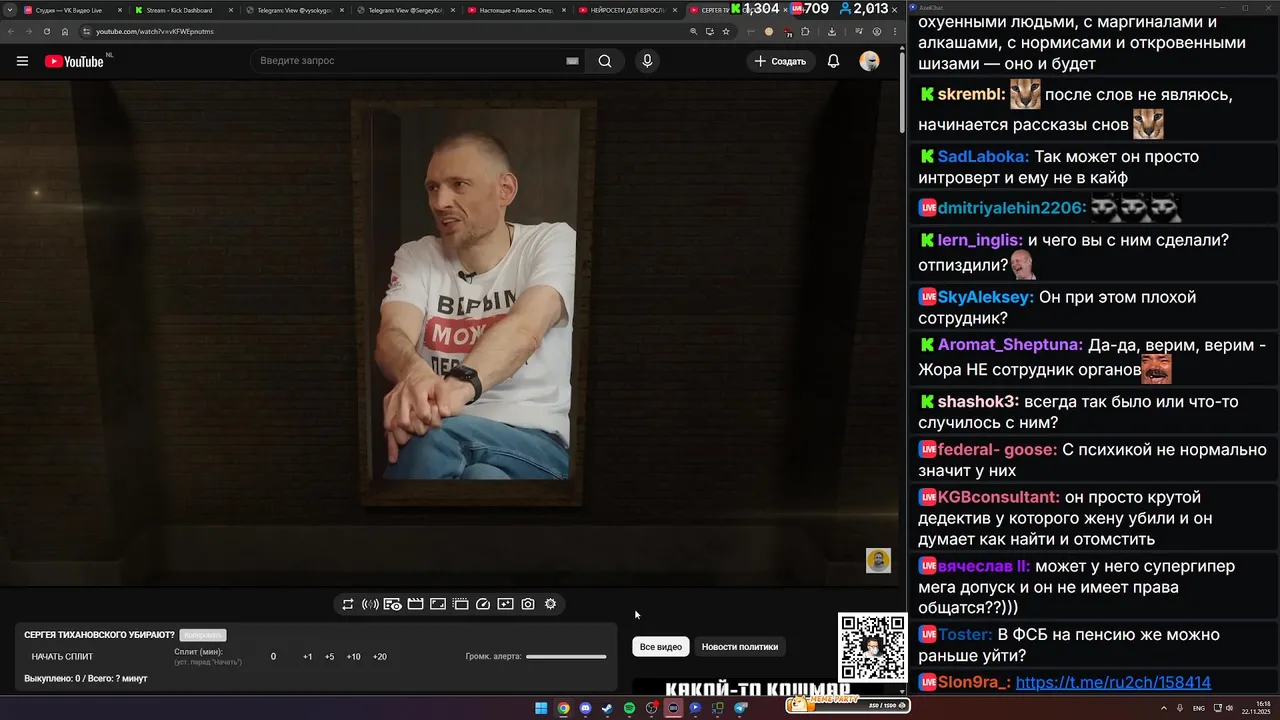Click the QR code image beside the chips
Viewport: 1280px width, 720px height.
tap(872, 647)
